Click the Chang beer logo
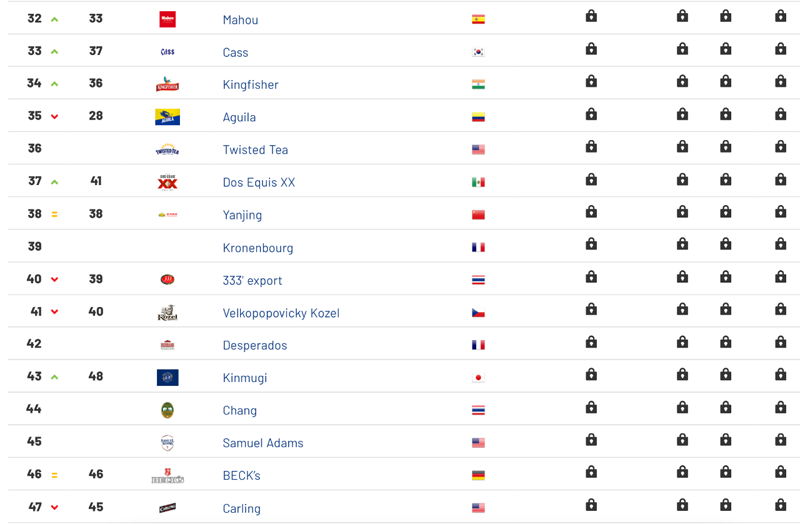 tap(167, 410)
